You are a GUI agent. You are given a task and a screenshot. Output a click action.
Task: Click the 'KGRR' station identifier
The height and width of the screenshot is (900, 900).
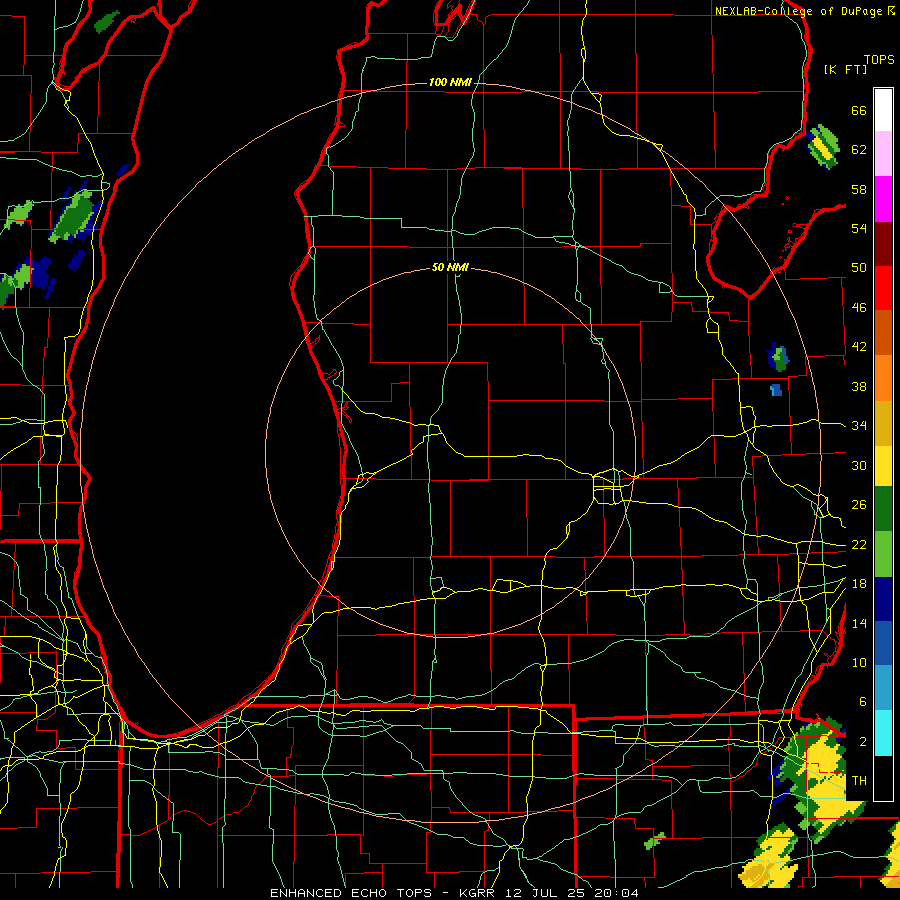tap(476, 893)
